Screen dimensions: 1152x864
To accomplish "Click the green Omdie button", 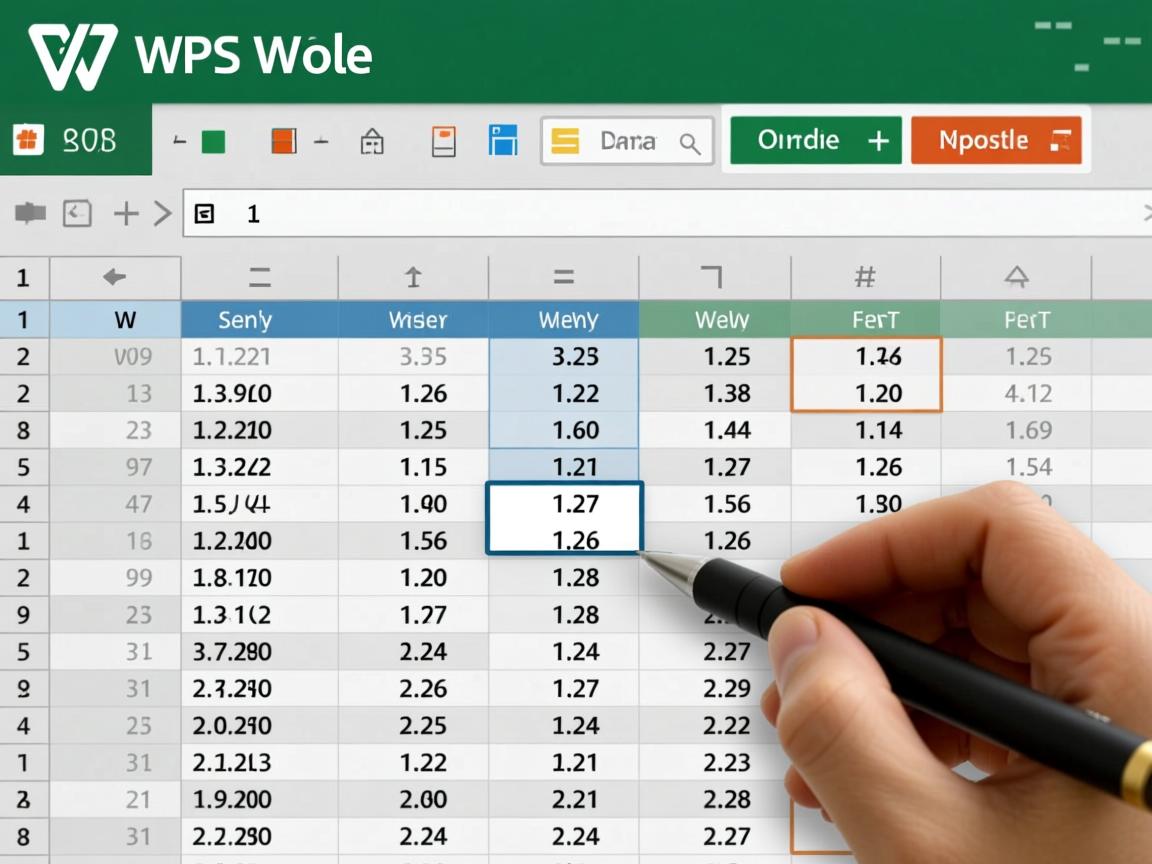I will [x=815, y=141].
